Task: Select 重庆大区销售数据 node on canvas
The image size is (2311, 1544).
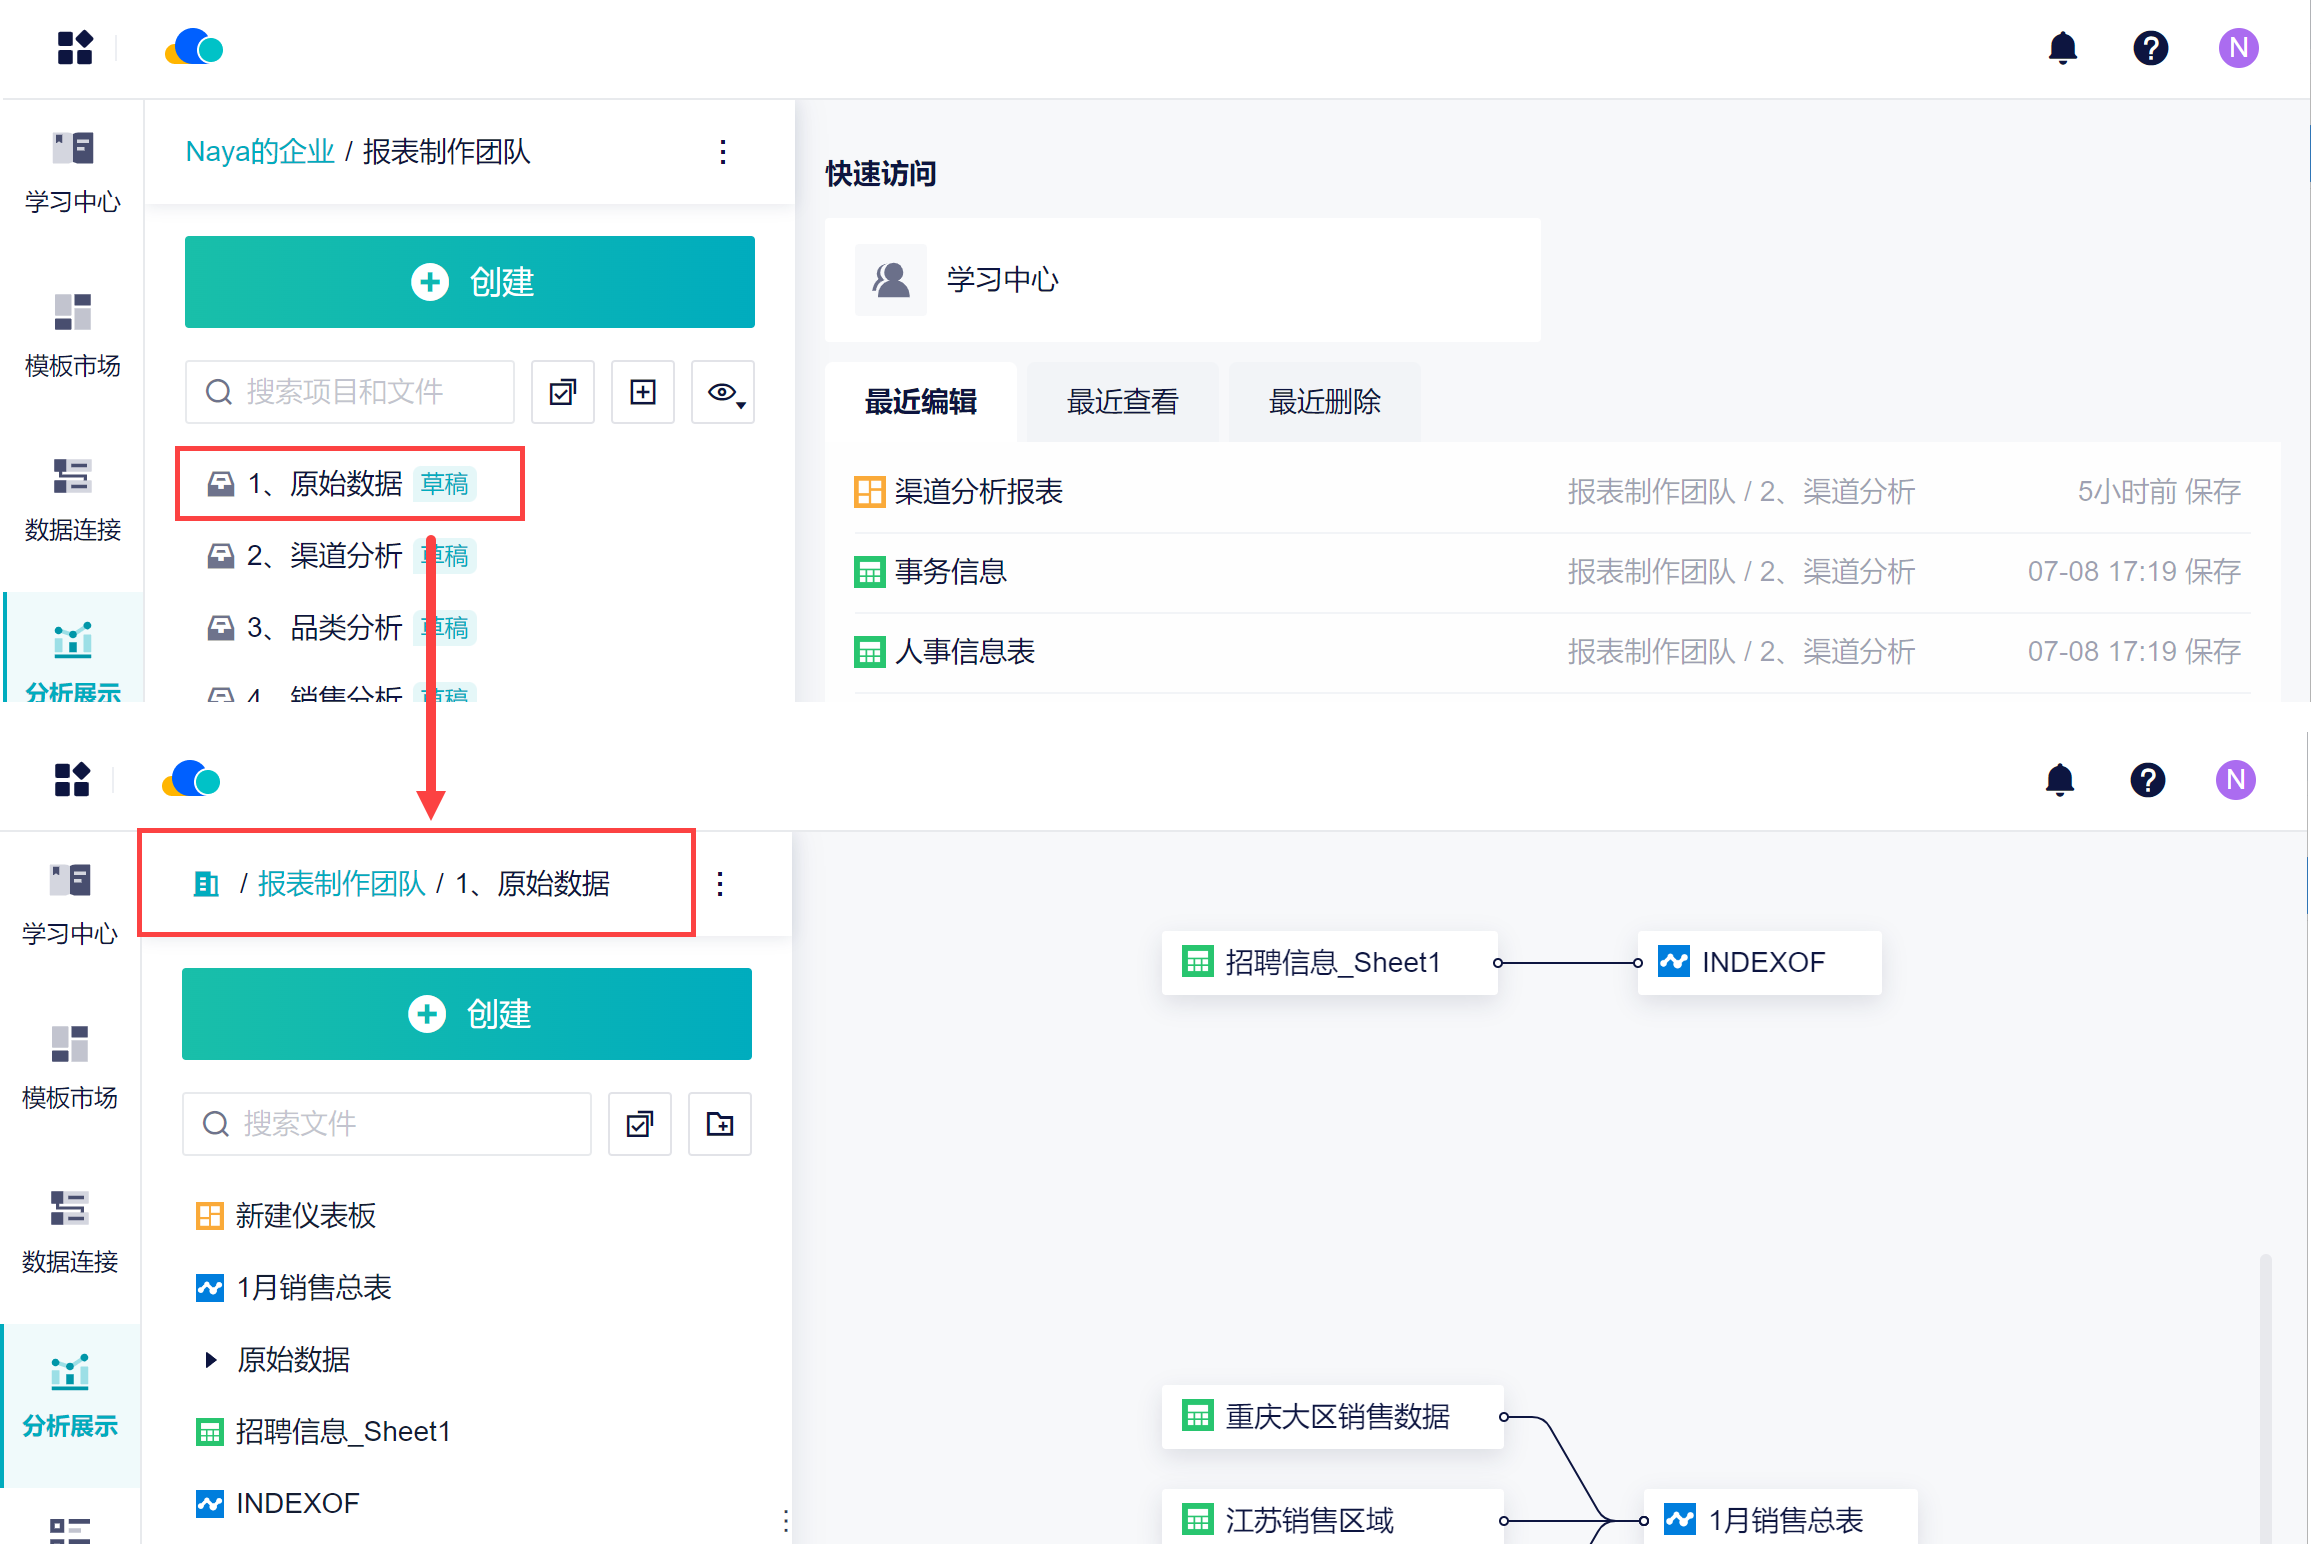Action: pyautogui.click(x=1332, y=1417)
